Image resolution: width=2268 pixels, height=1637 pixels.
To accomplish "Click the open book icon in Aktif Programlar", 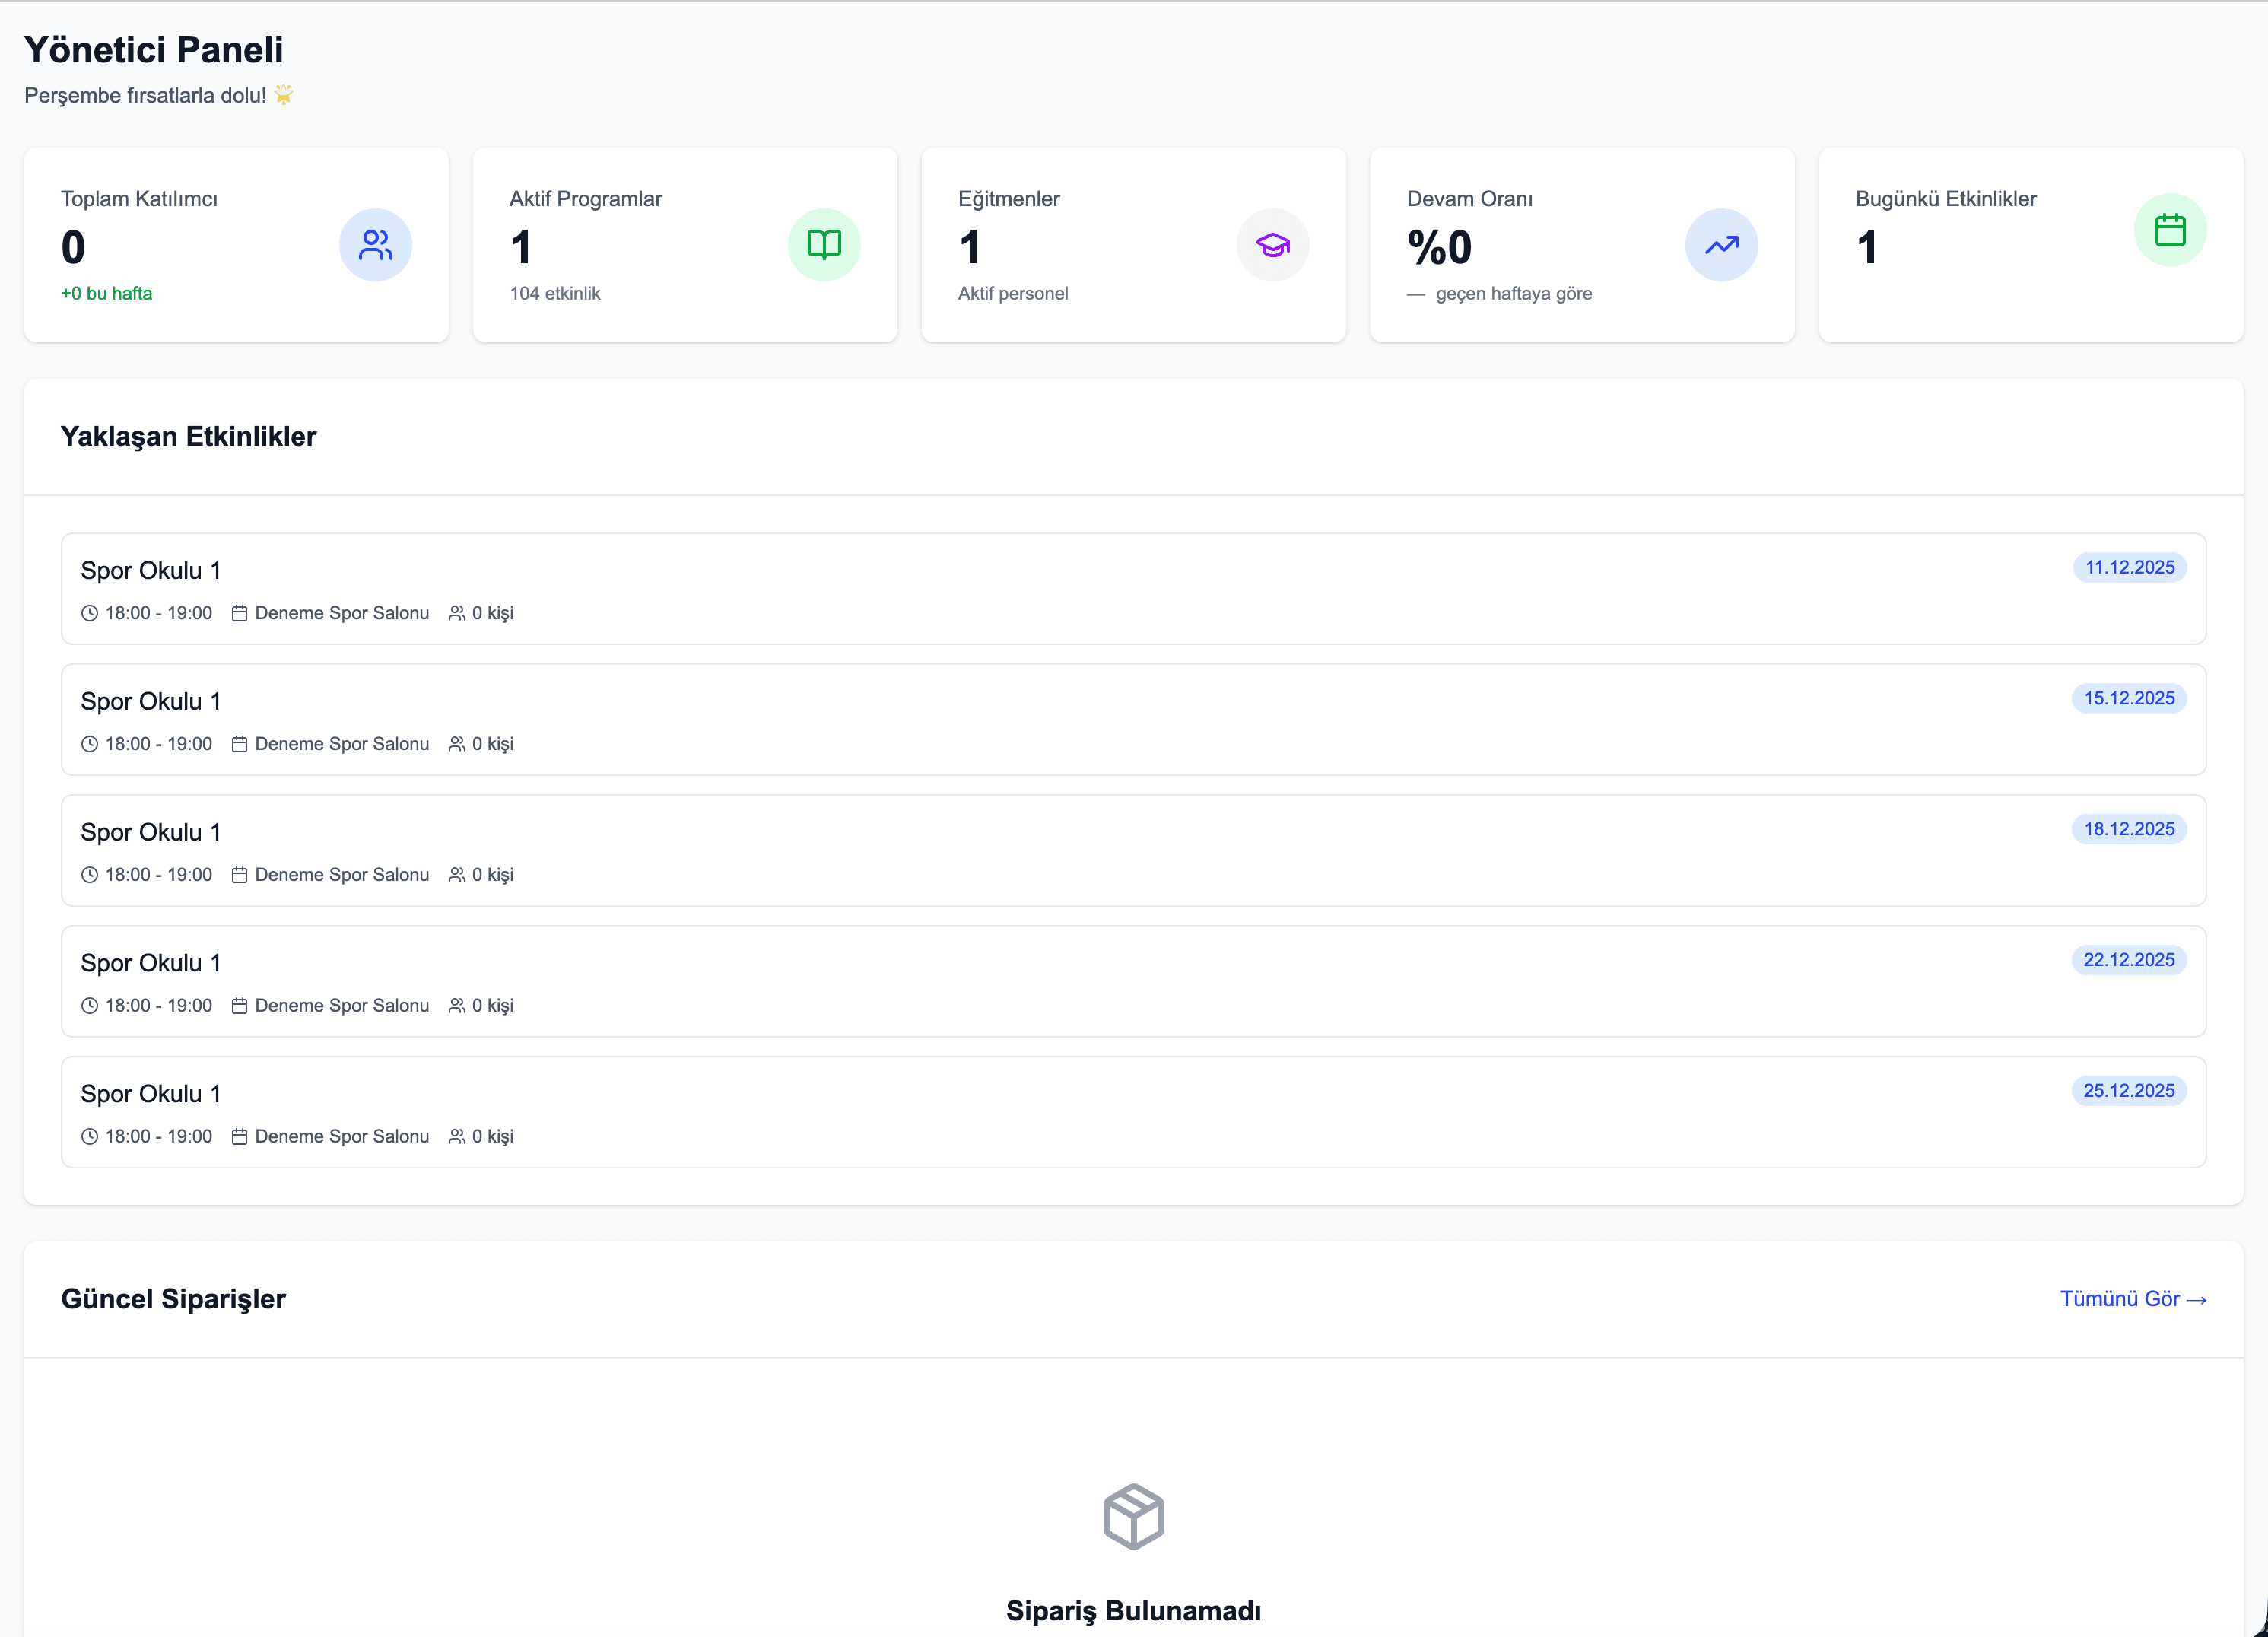I will [x=823, y=245].
